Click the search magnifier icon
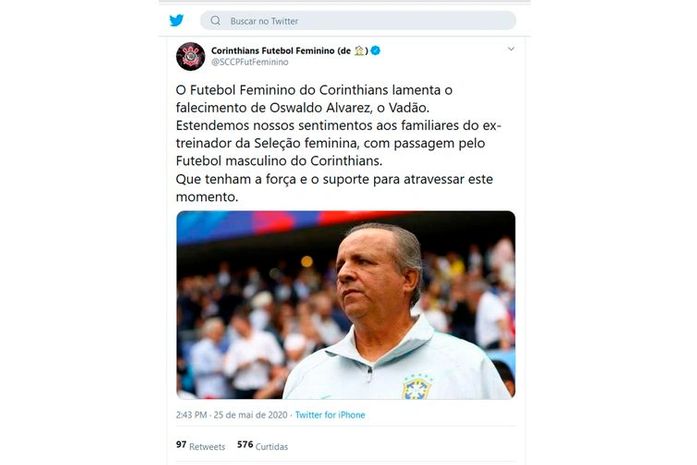This screenshot has width=697, height=465. click(x=216, y=20)
